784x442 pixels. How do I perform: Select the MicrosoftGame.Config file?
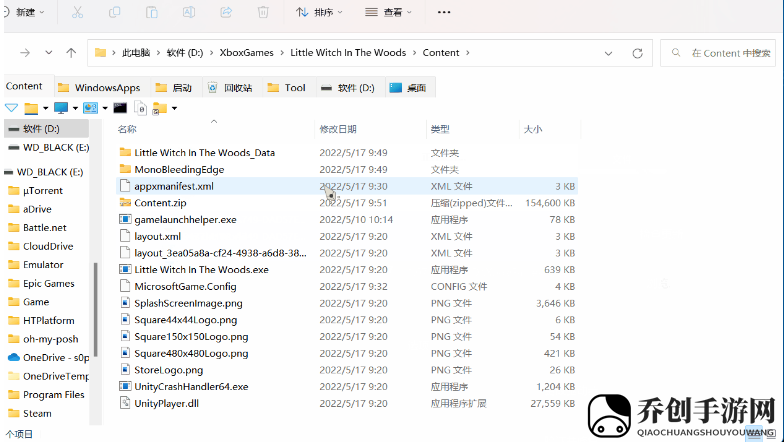click(185, 286)
